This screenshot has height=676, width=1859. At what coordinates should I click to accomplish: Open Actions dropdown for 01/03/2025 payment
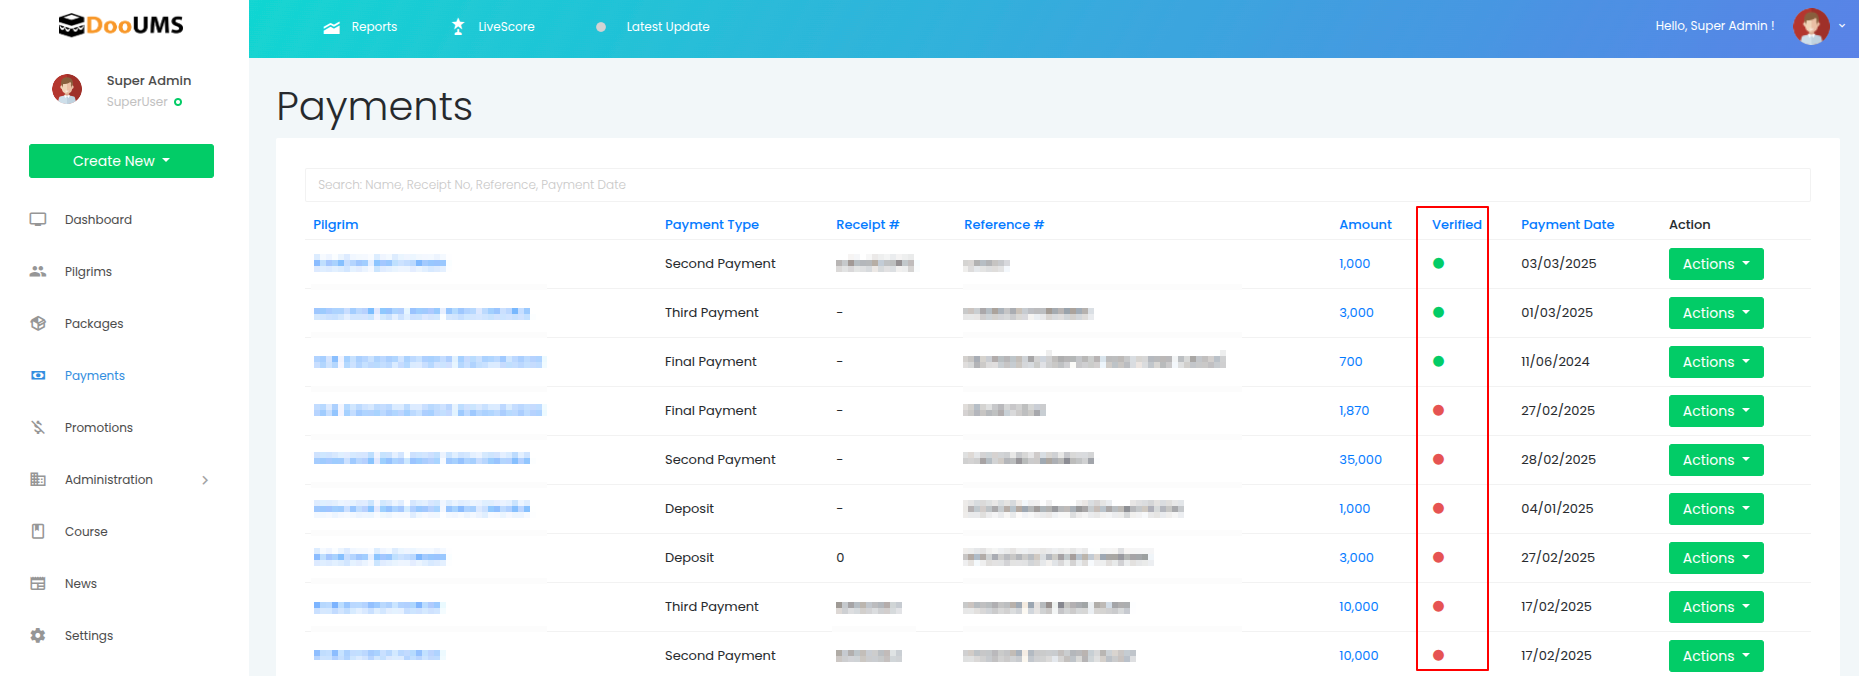(1716, 313)
